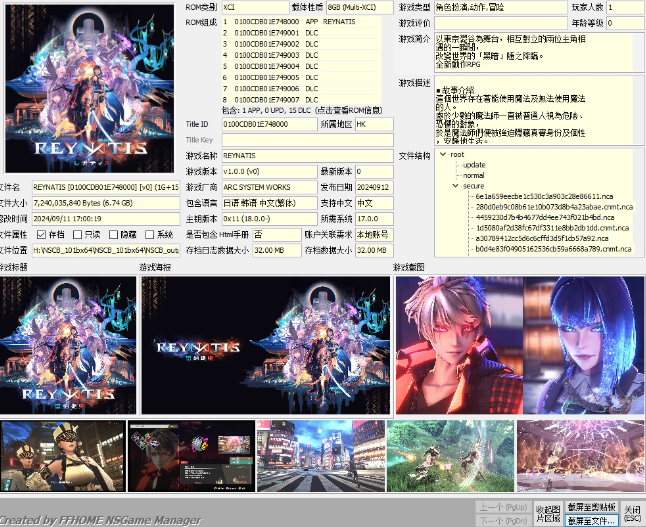The image size is (646, 527).
Task: Collapse the root node in file structure
Action: point(443,155)
